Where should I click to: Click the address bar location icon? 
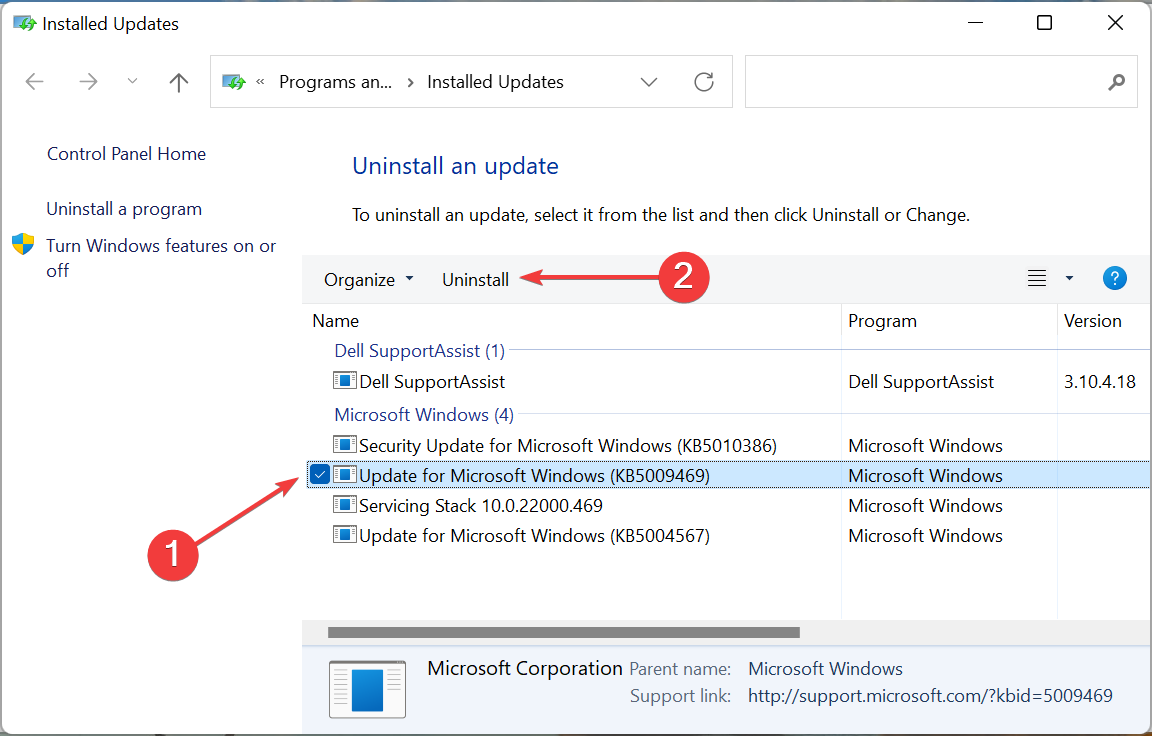pos(234,82)
